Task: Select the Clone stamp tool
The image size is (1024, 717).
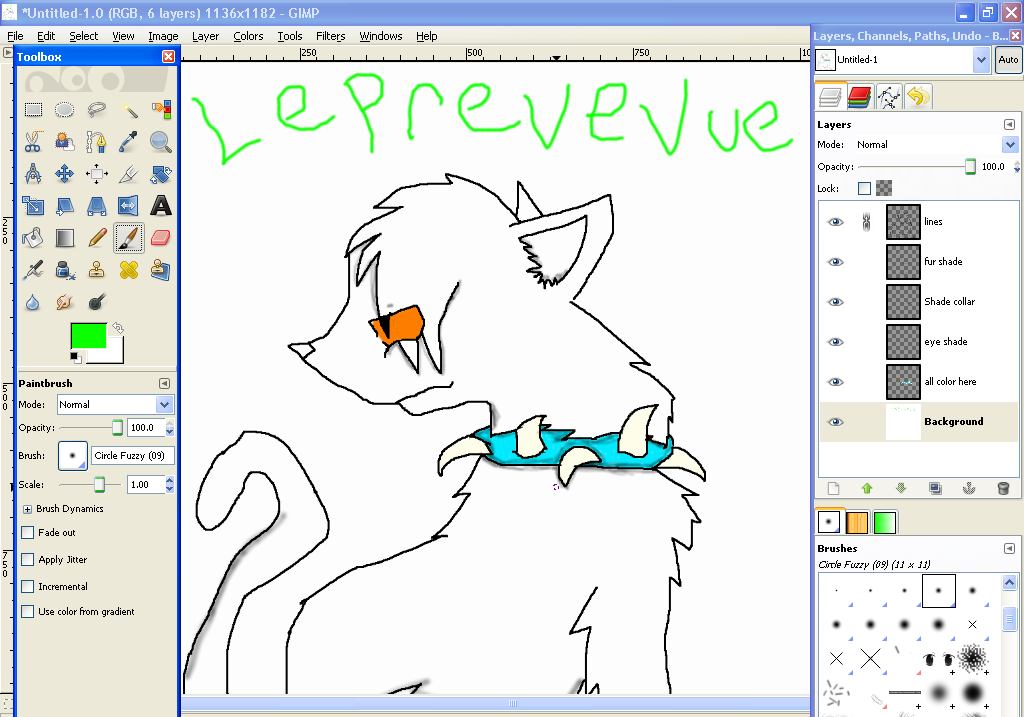Action: (x=97, y=270)
